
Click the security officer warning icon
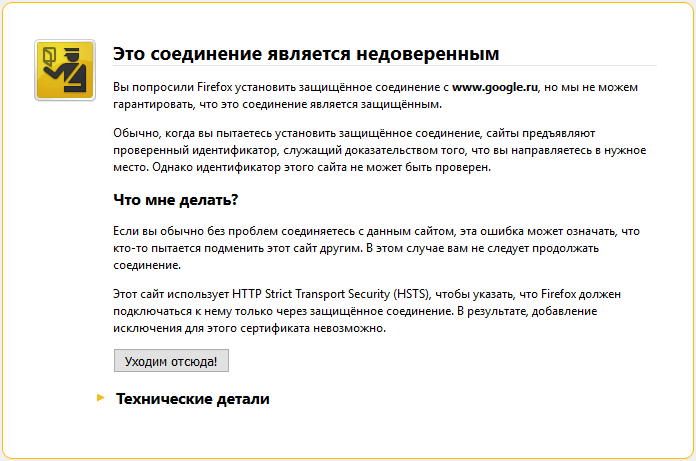click(65, 70)
